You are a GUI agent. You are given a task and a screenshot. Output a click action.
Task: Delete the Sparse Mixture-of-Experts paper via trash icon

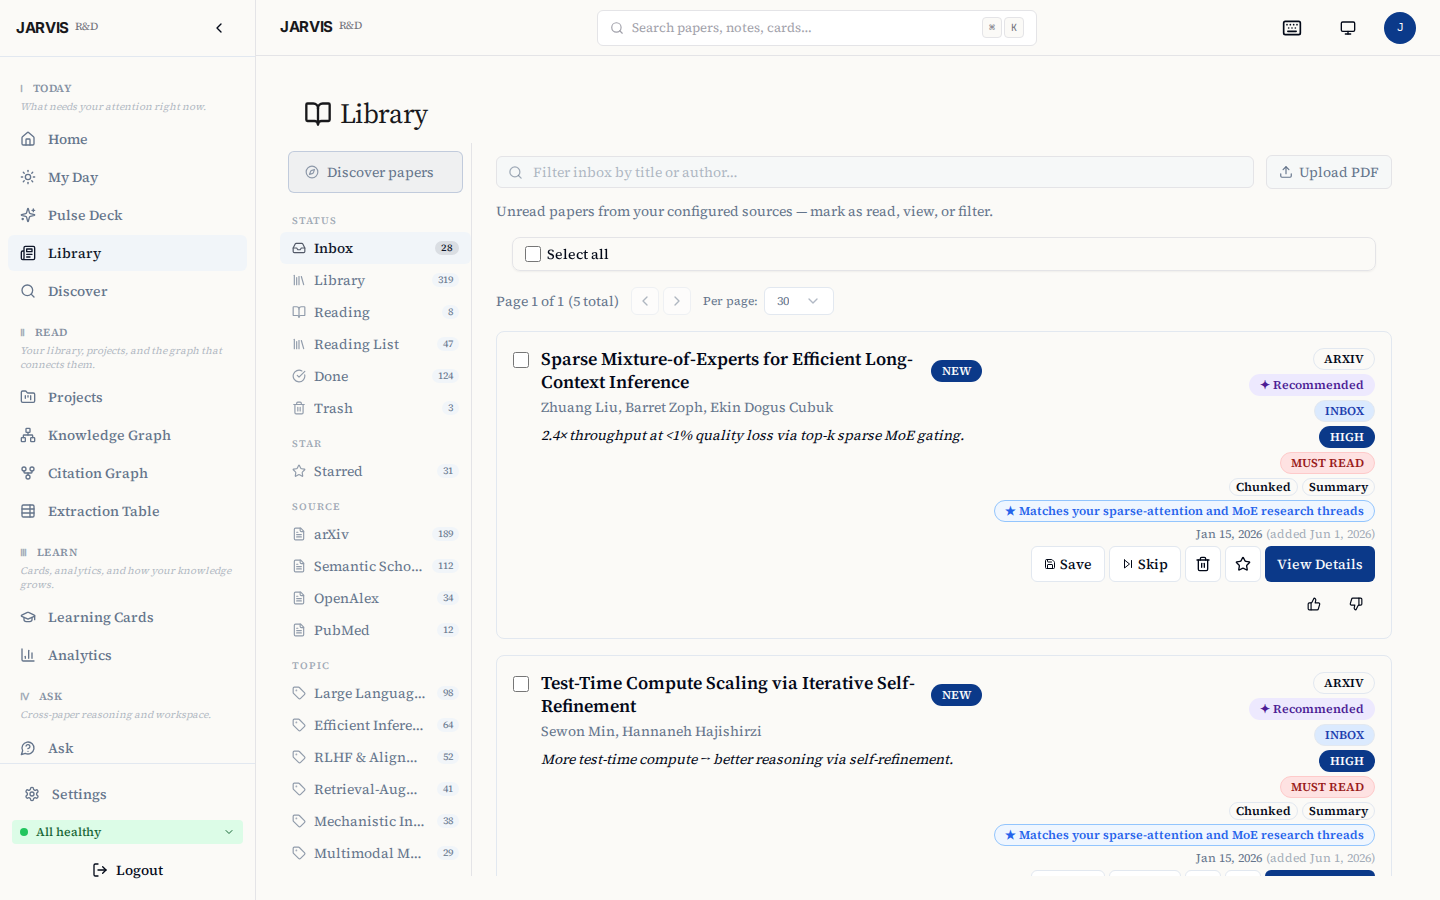click(1203, 564)
